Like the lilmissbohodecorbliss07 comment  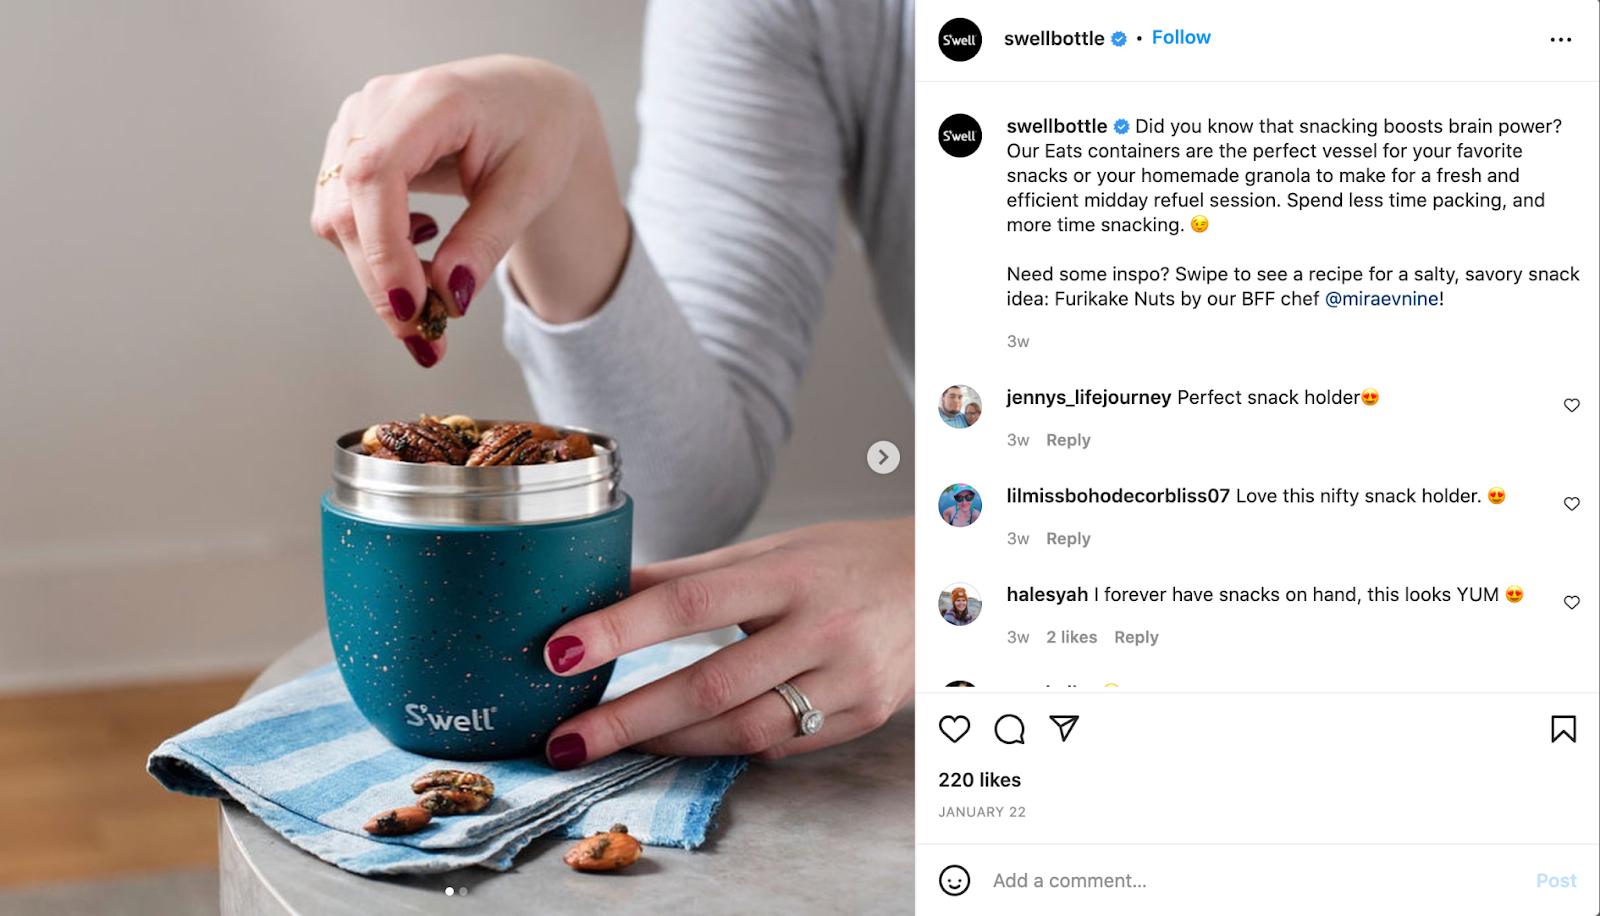(1572, 504)
